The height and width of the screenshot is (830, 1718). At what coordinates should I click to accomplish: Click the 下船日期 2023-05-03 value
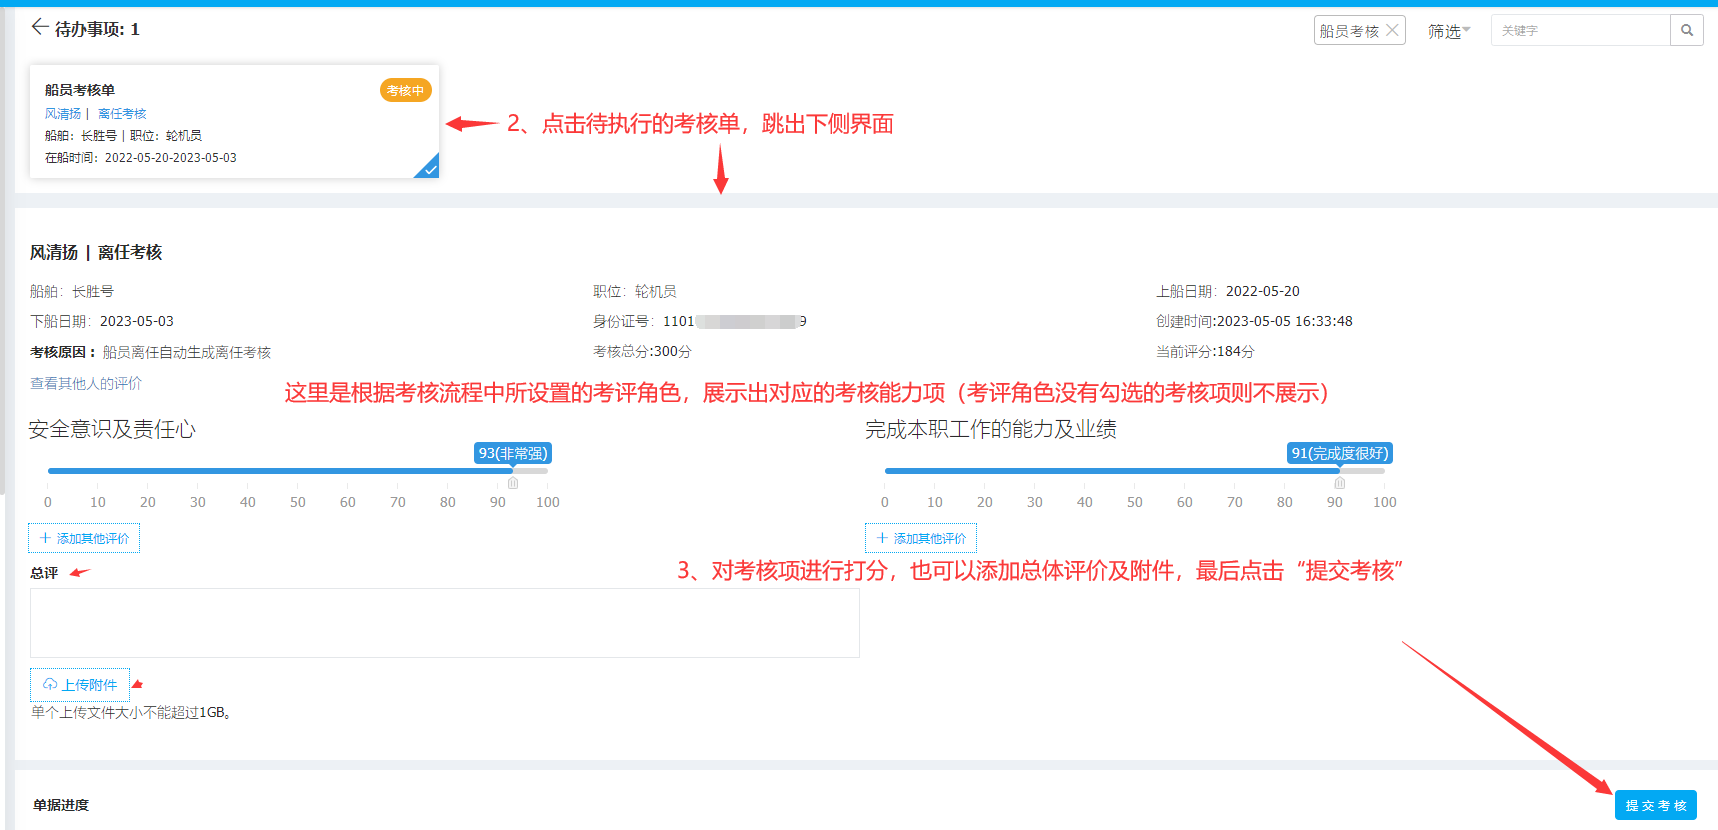pyautogui.click(x=137, y=321)
